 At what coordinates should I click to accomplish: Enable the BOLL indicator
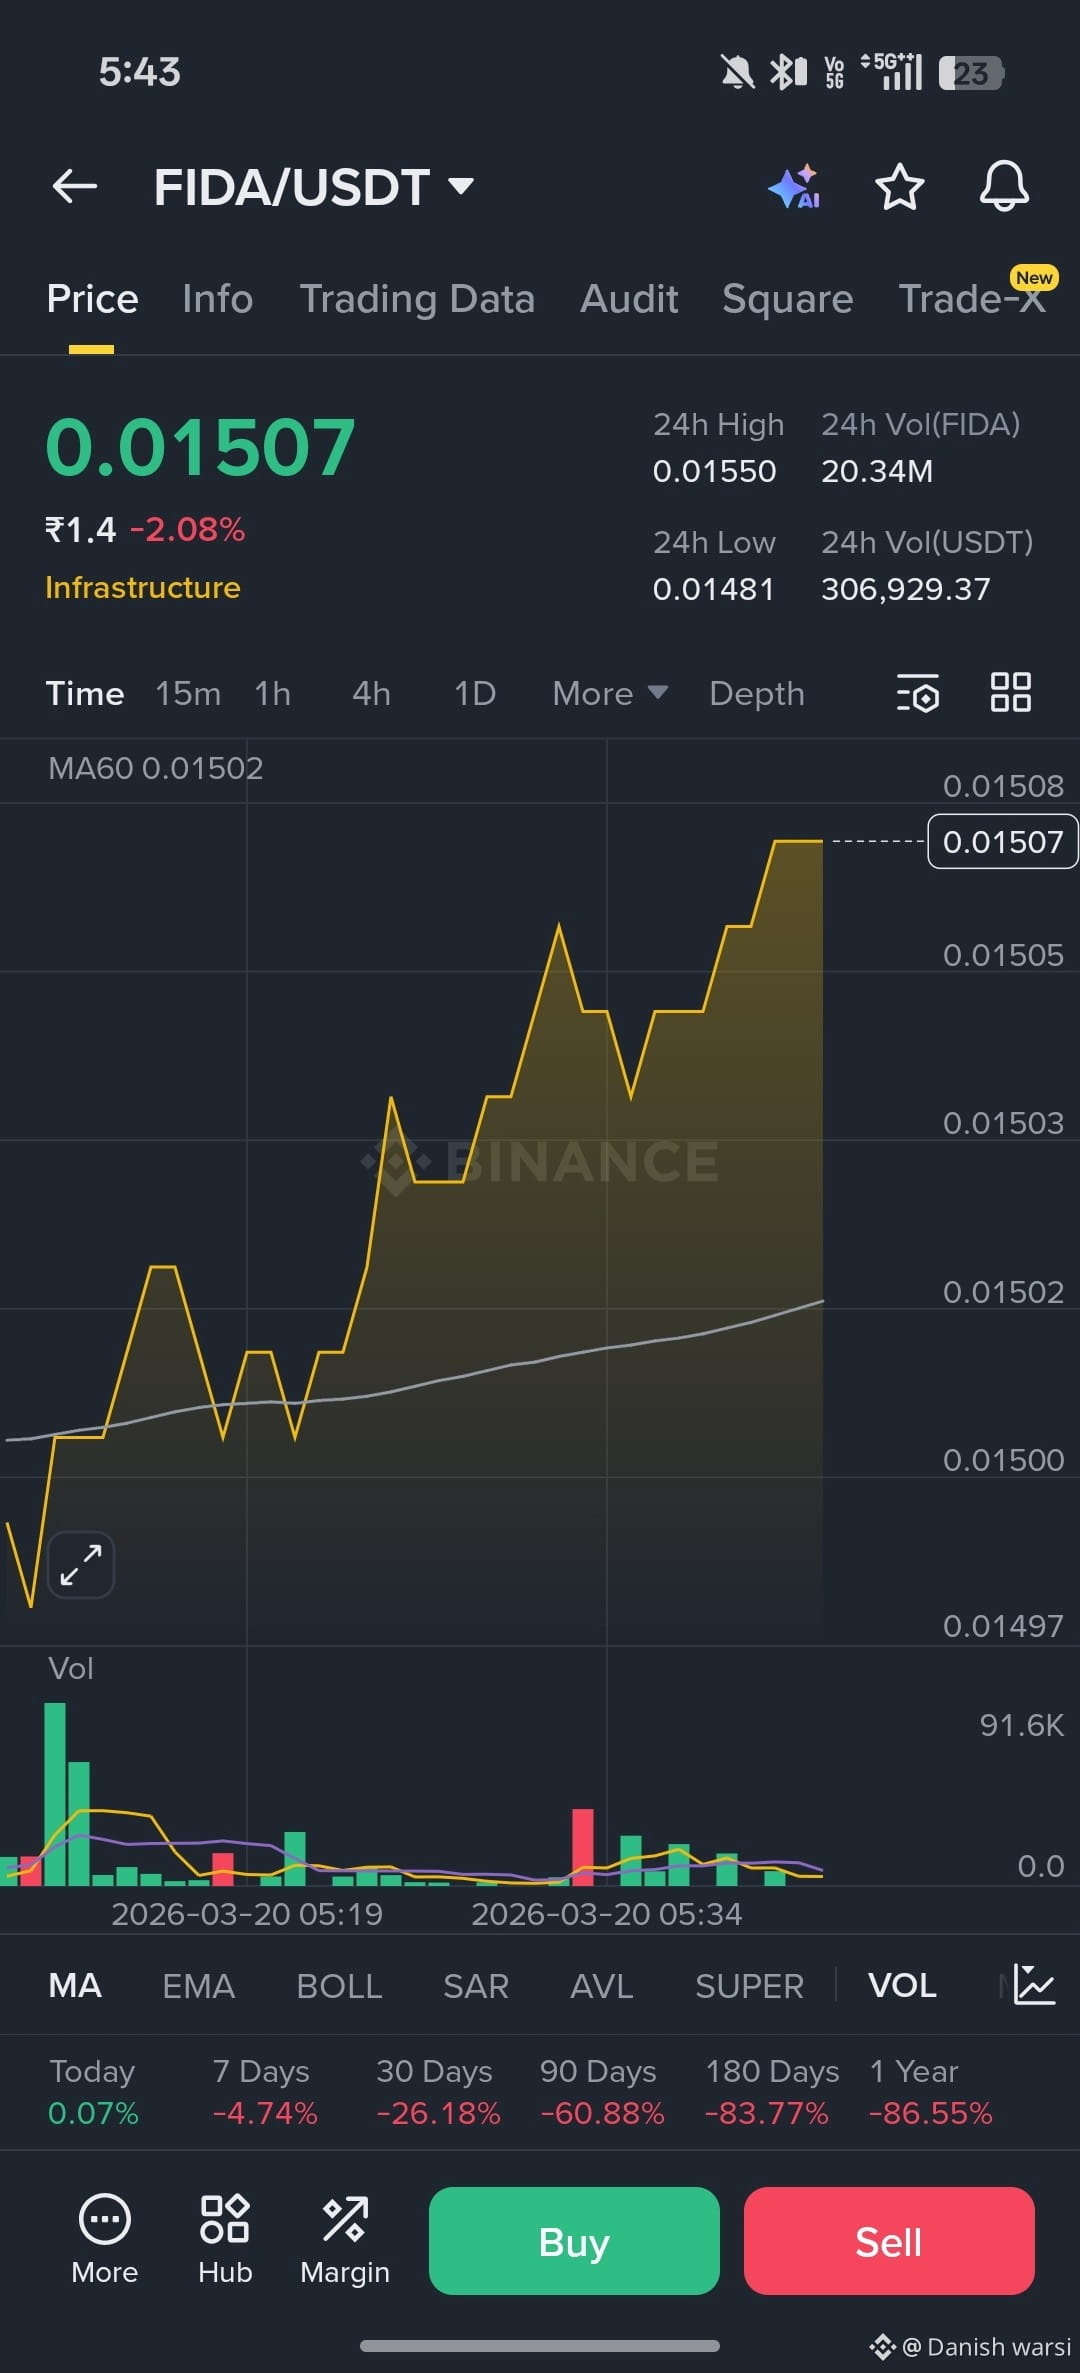click(339, 1985)
